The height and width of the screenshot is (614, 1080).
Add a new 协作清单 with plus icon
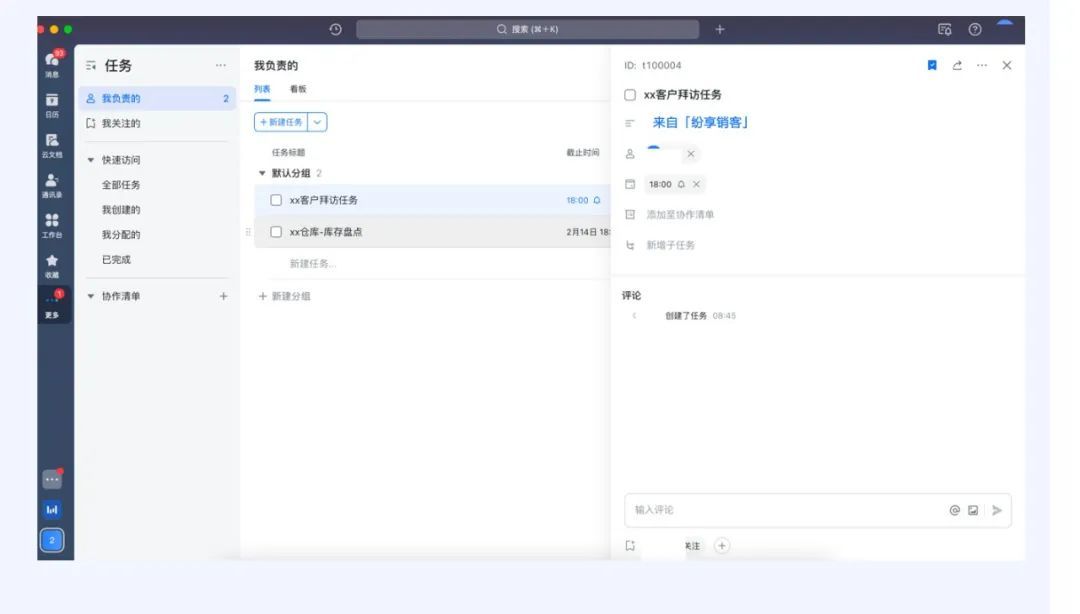pyautogui.click(x=223, y=296)
